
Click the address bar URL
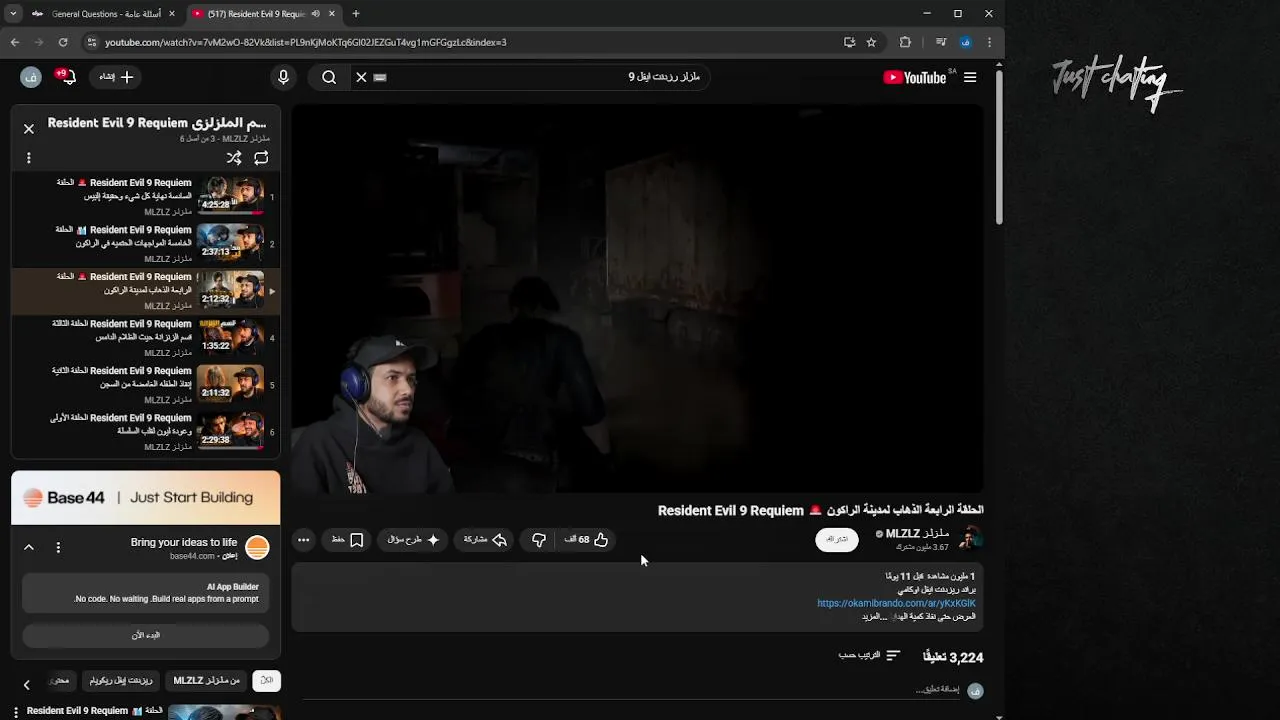click(306, 42)
